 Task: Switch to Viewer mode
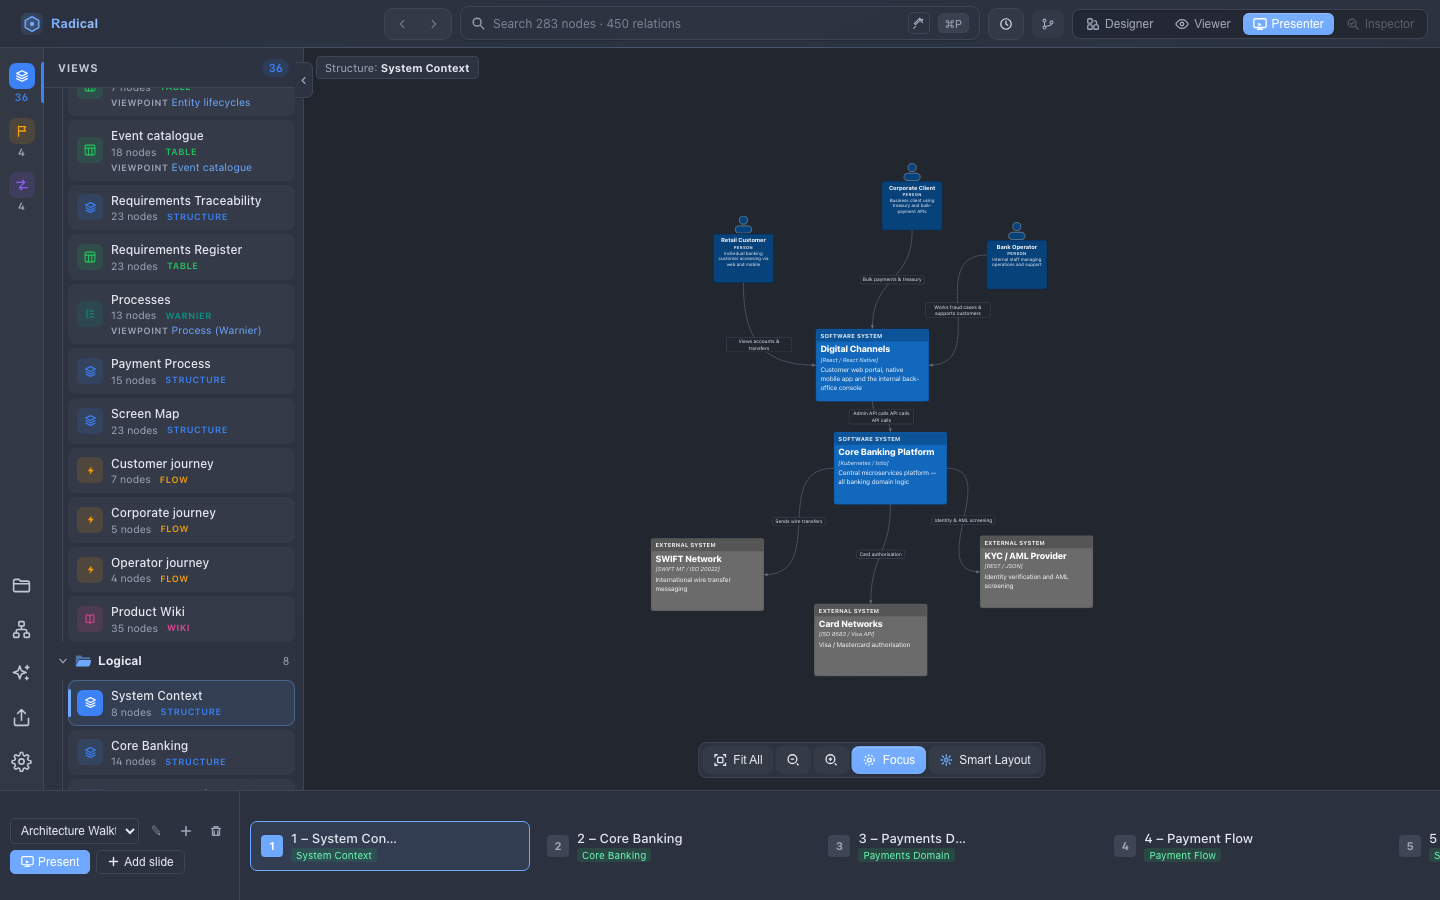(1203, 24)
